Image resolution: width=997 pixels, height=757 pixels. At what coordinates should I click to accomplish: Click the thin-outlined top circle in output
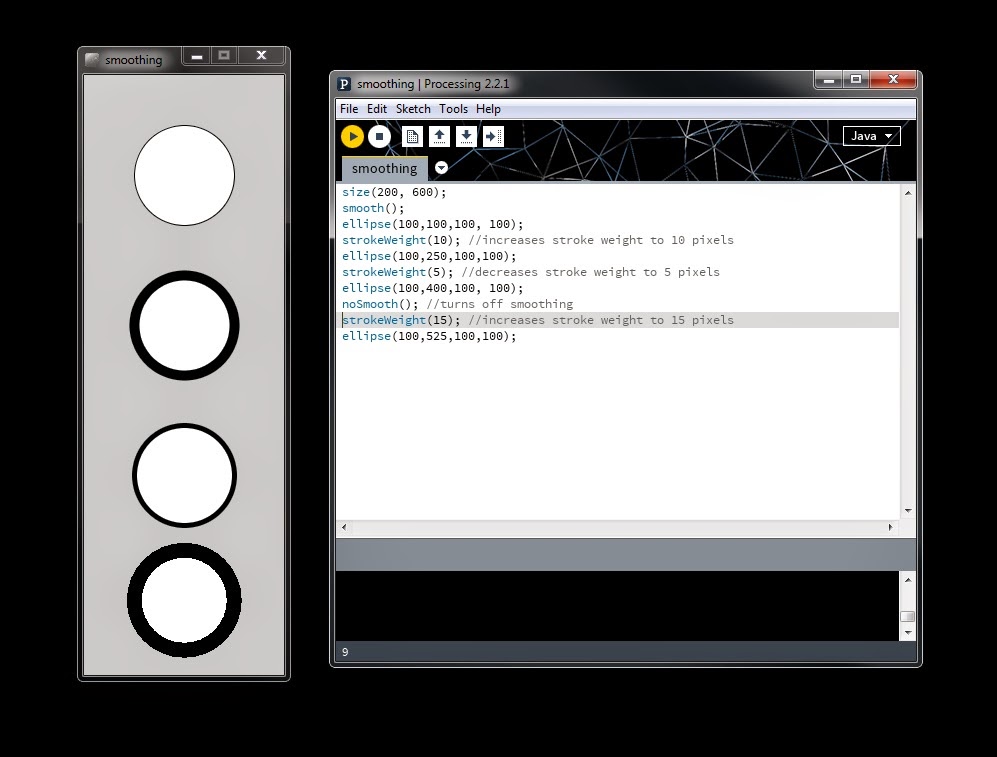pyautogui.click(x=184, y=175)
